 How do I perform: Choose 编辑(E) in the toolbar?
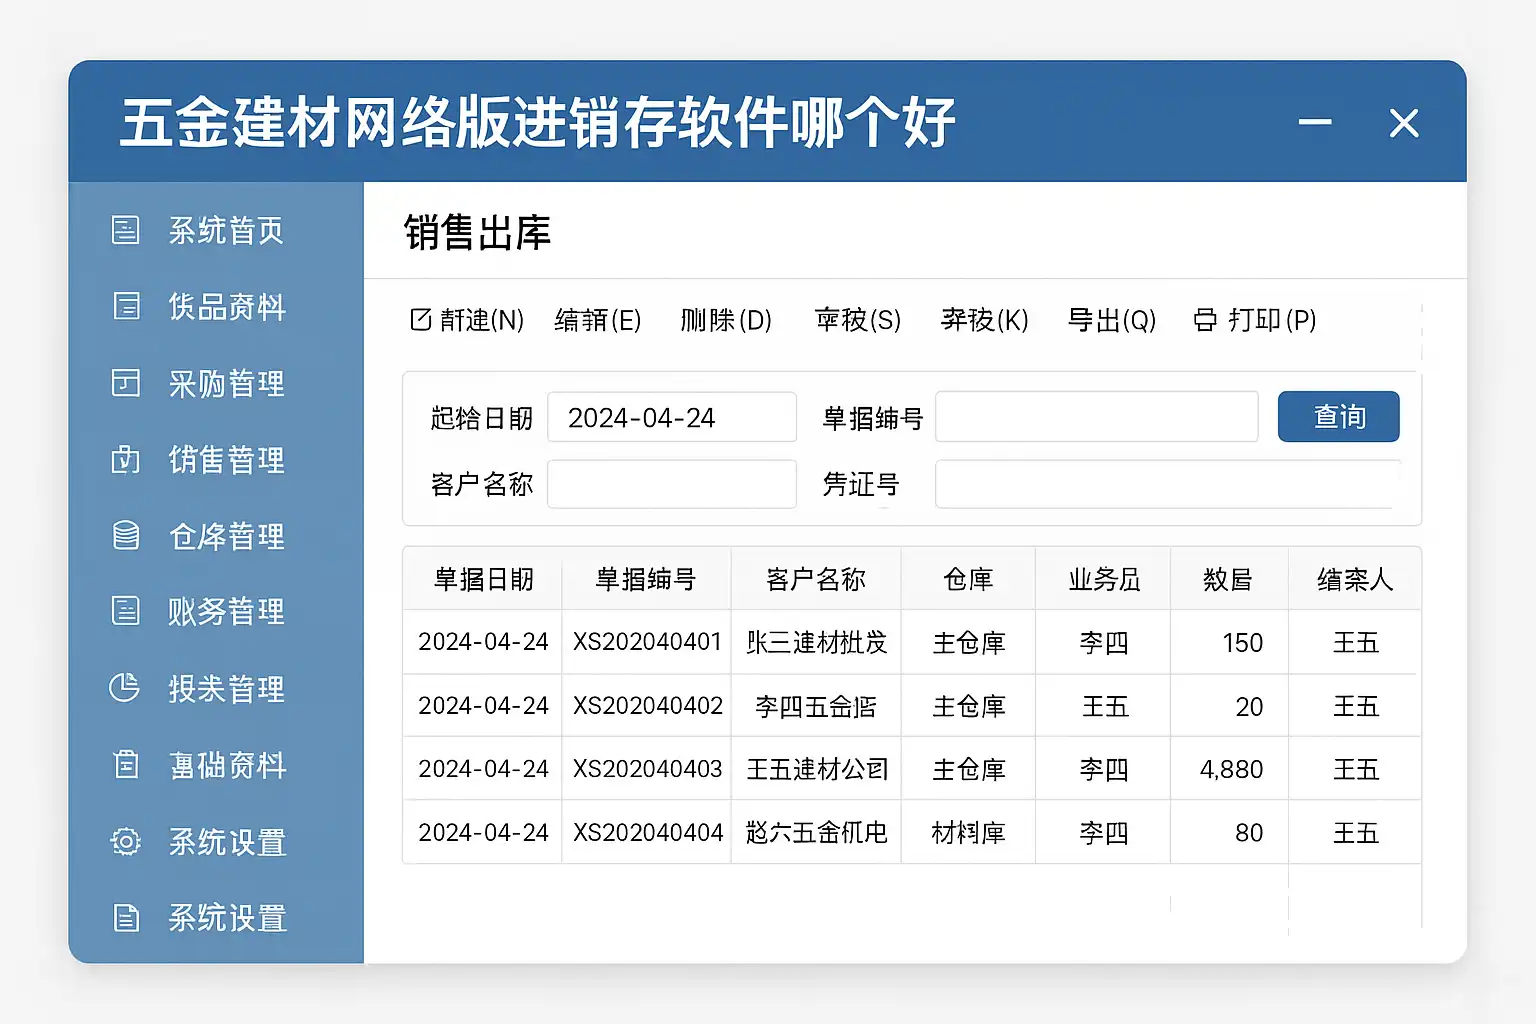coord(598,320)
